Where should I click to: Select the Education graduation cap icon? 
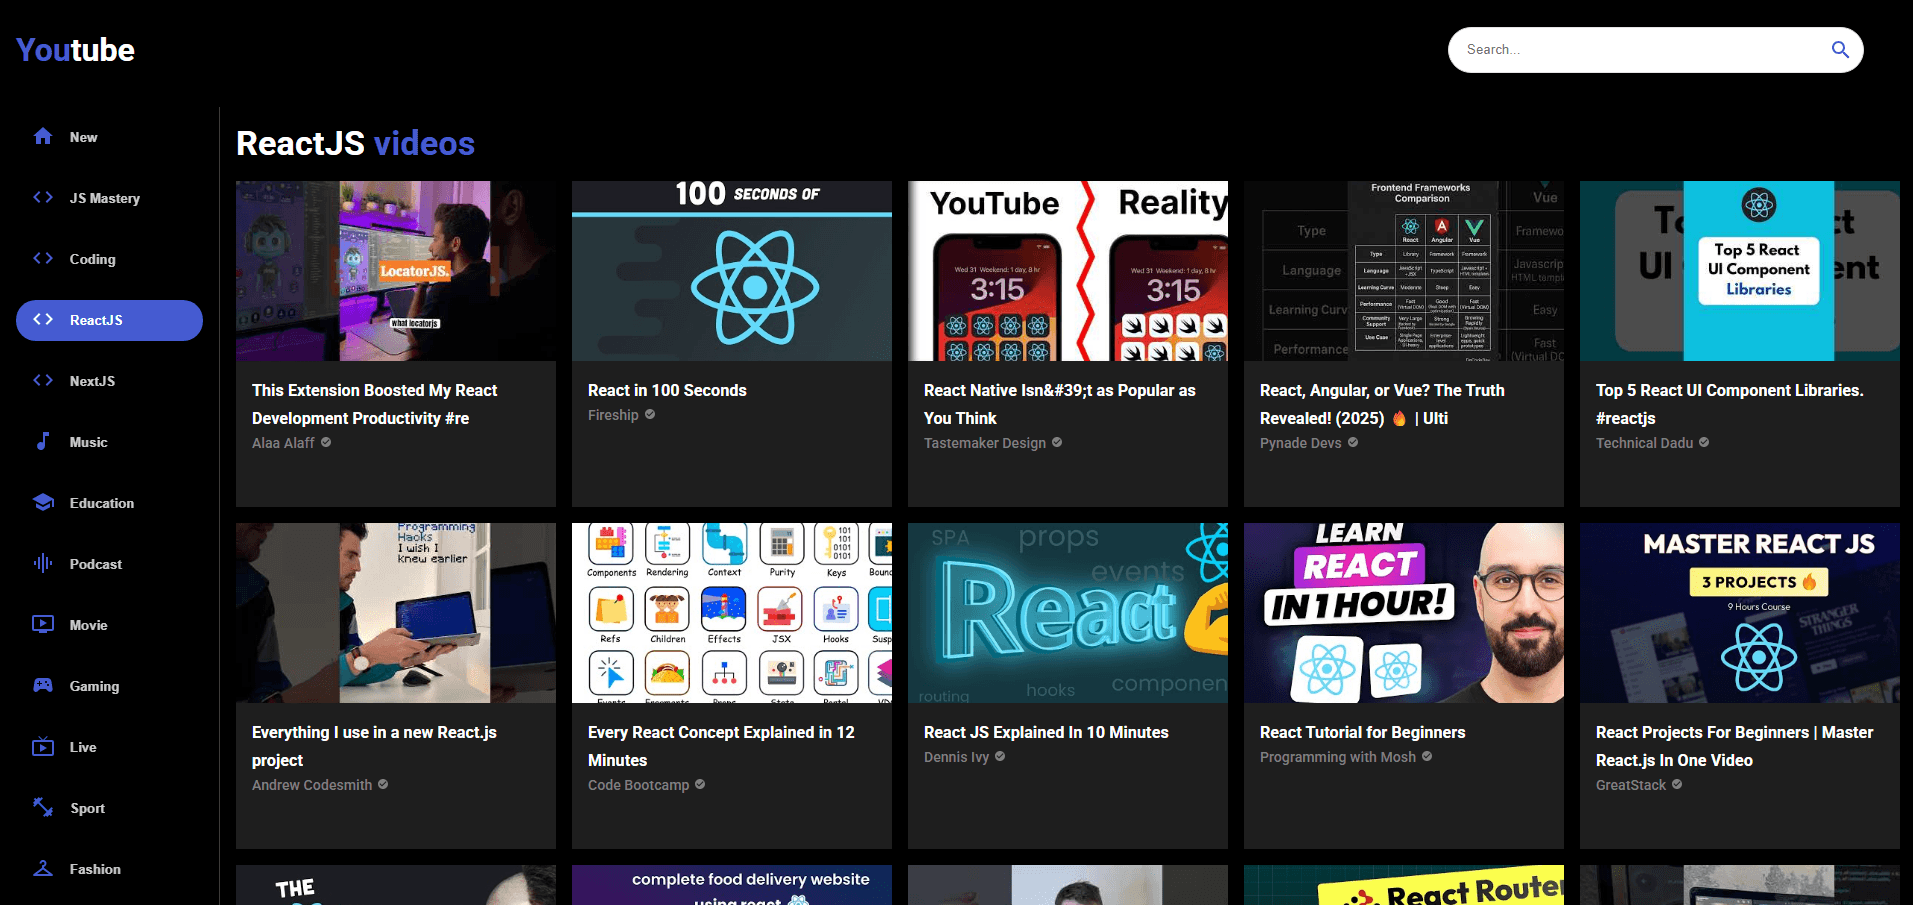[x=44, y=502]
